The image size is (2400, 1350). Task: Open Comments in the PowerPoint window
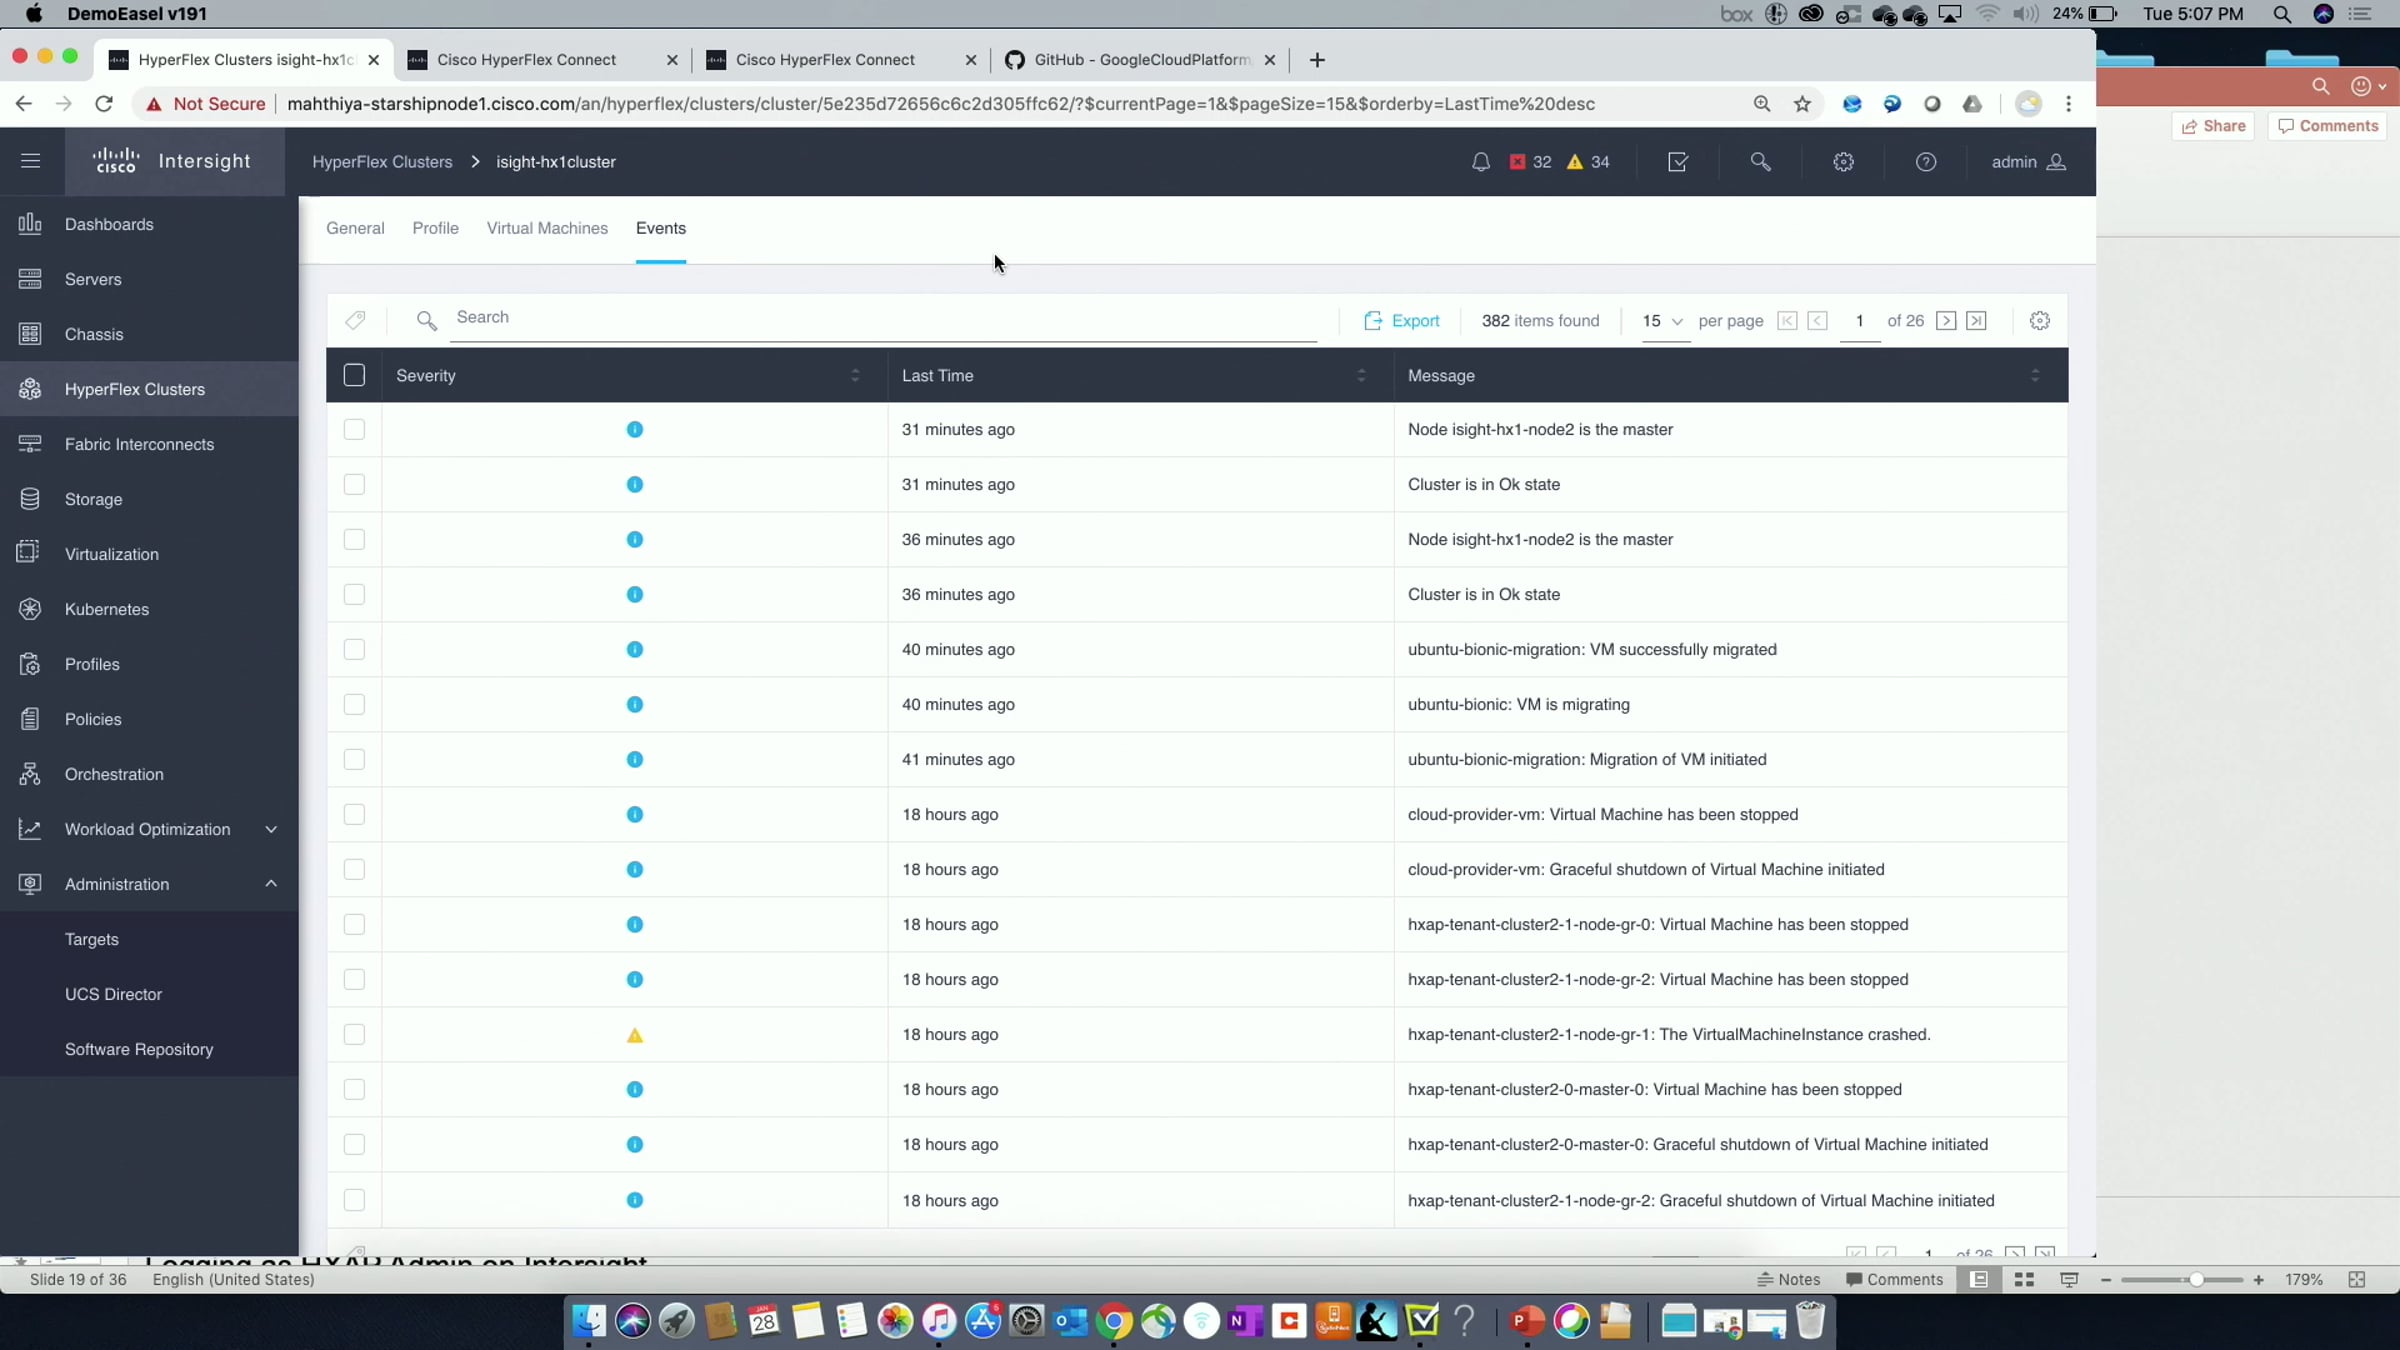coord(2327,126)
